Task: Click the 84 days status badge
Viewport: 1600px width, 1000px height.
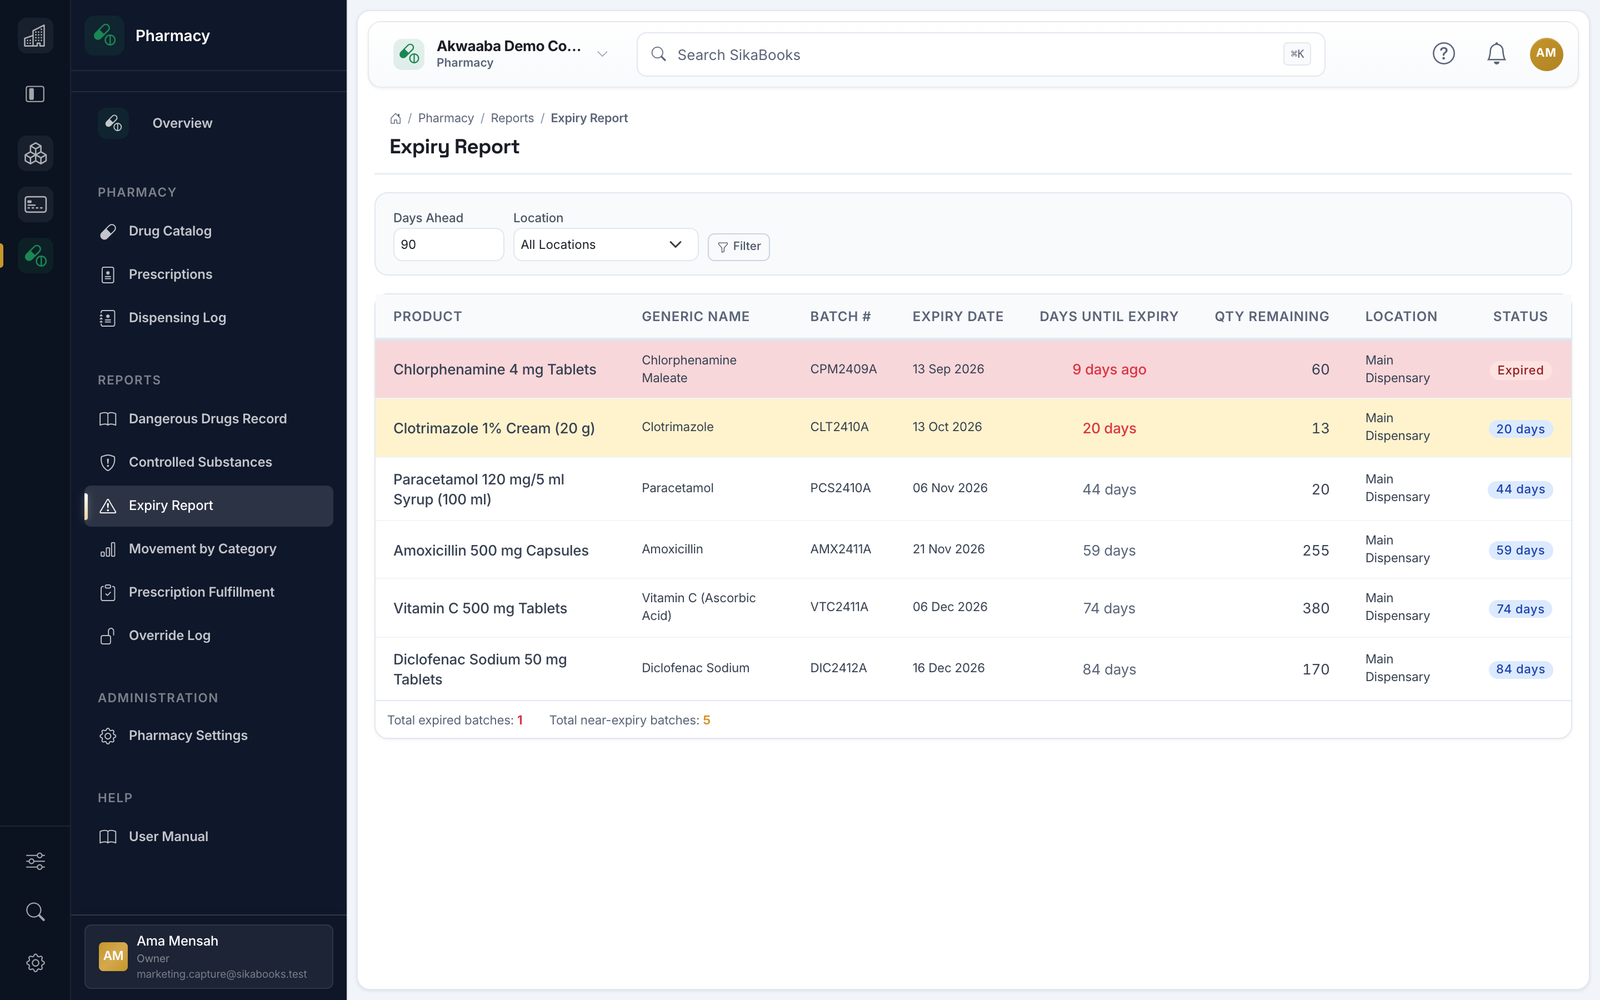Action: [1520, 670]
